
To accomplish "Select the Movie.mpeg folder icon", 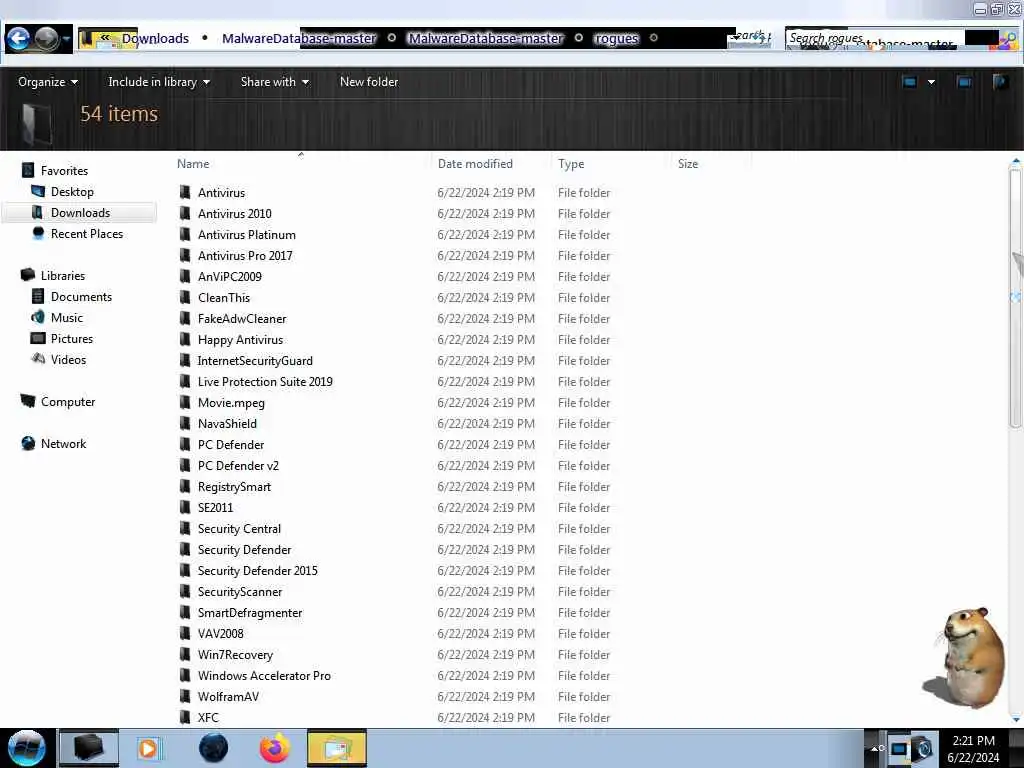I will (185, 402).
